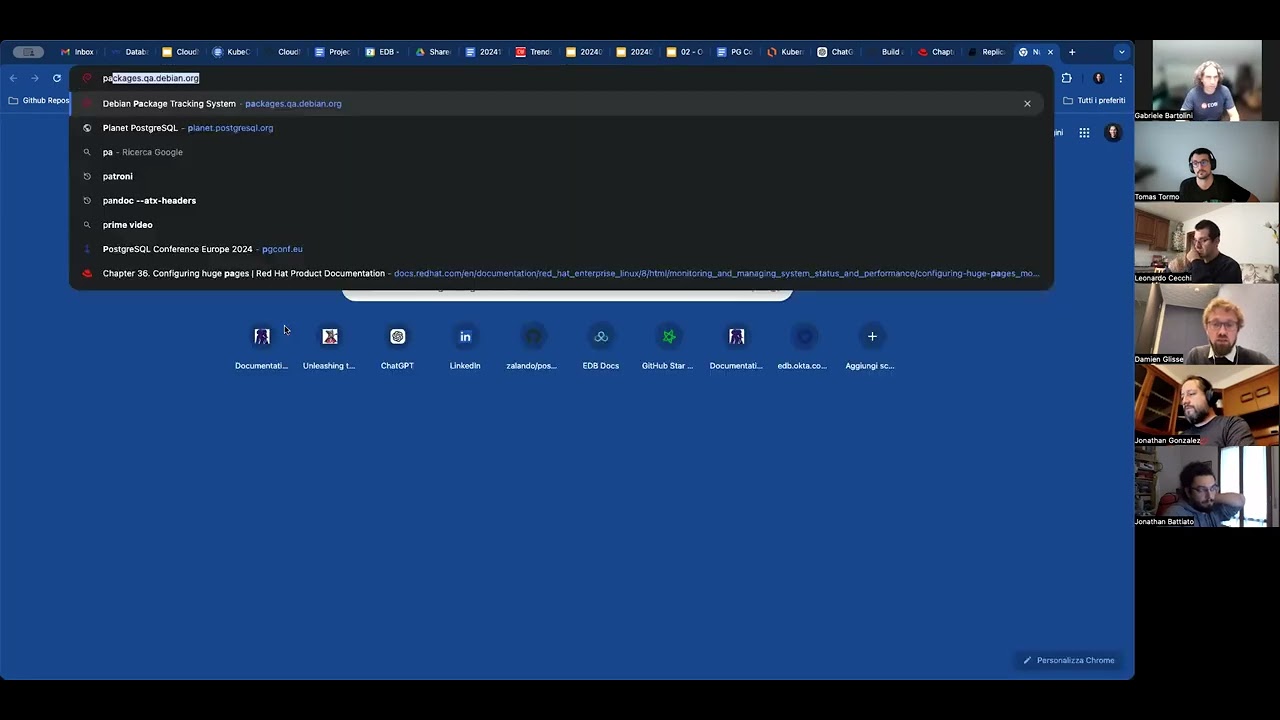Click the tab group chip at tab strip start
Image resolution: width=1280 pixels, height=720 pixels.
pos(28,52)
